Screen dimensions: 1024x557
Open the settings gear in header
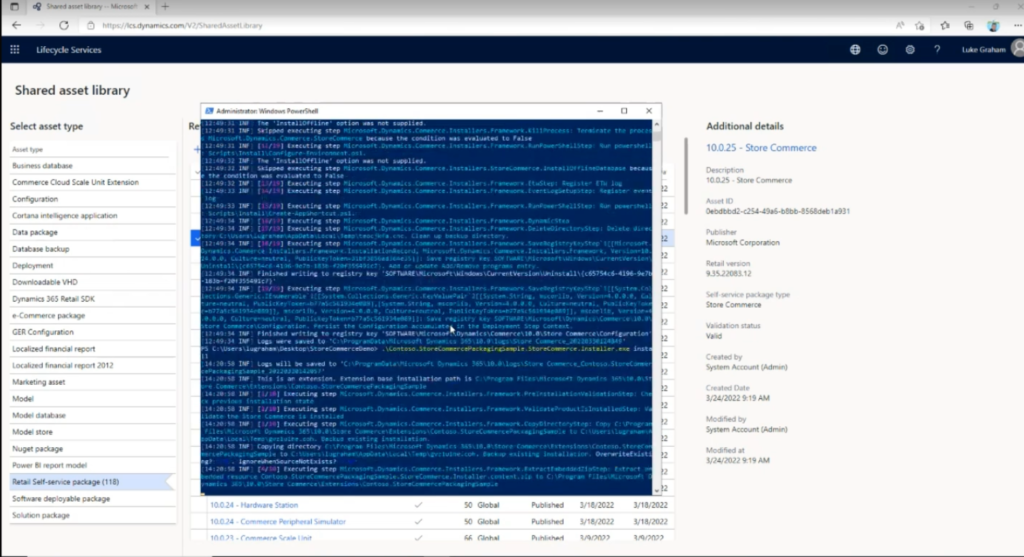910,50
